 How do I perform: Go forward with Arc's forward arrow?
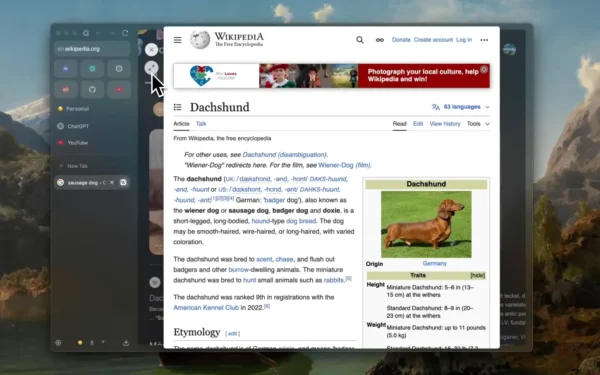point(112,33)
